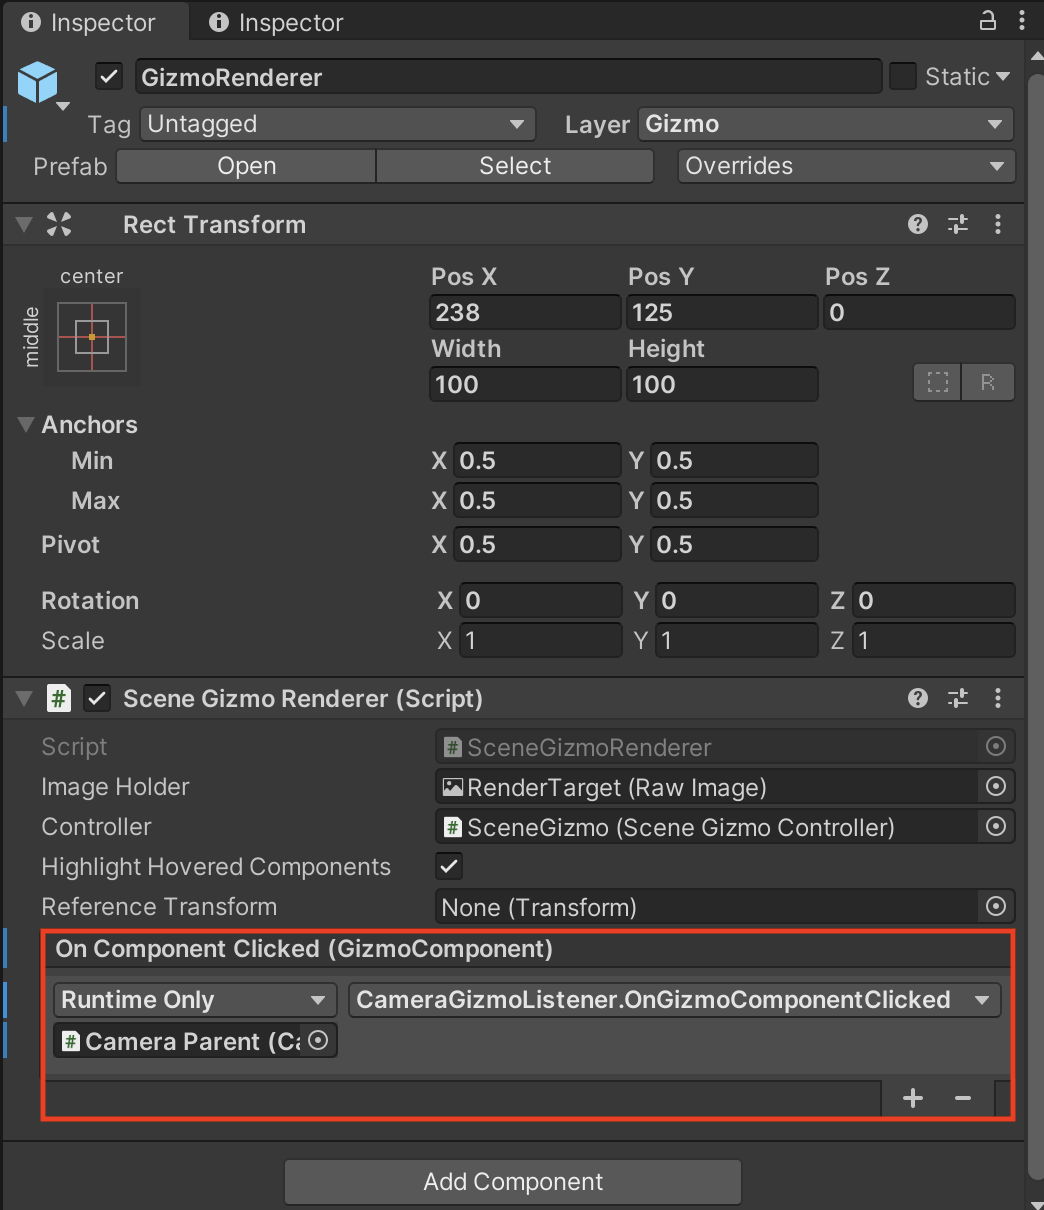Add a new event listener with plus icon
Screen dimensions: 1044x1210
click(911, 1097)
